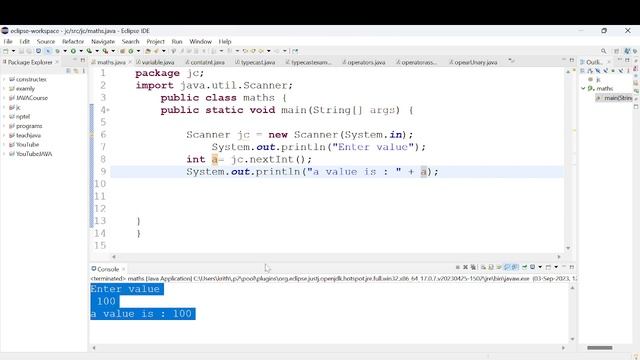Click the Pin Console icon

[524, 267]
